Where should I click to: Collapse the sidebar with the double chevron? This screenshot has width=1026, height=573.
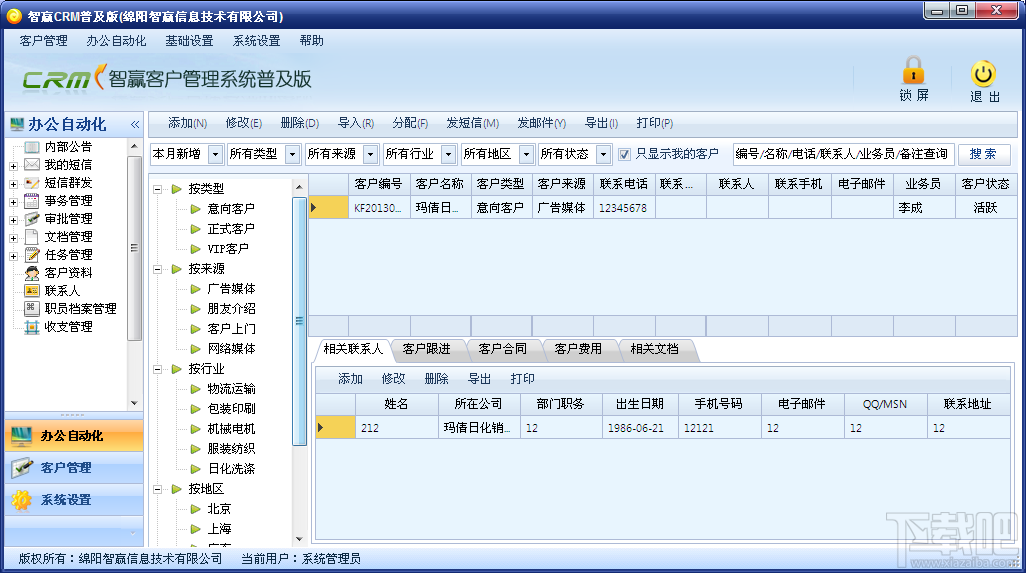[x=135, y=124]
